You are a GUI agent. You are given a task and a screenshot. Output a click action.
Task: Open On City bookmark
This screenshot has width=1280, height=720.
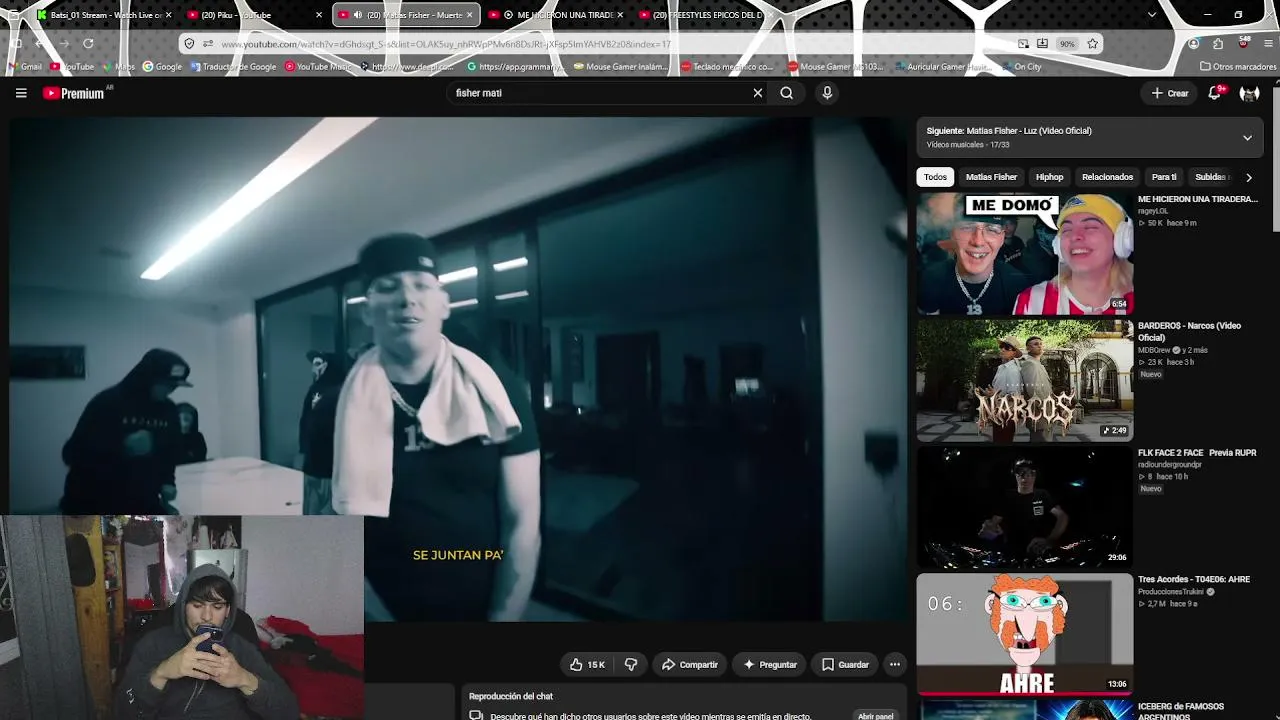click(x=1021, y=67)
